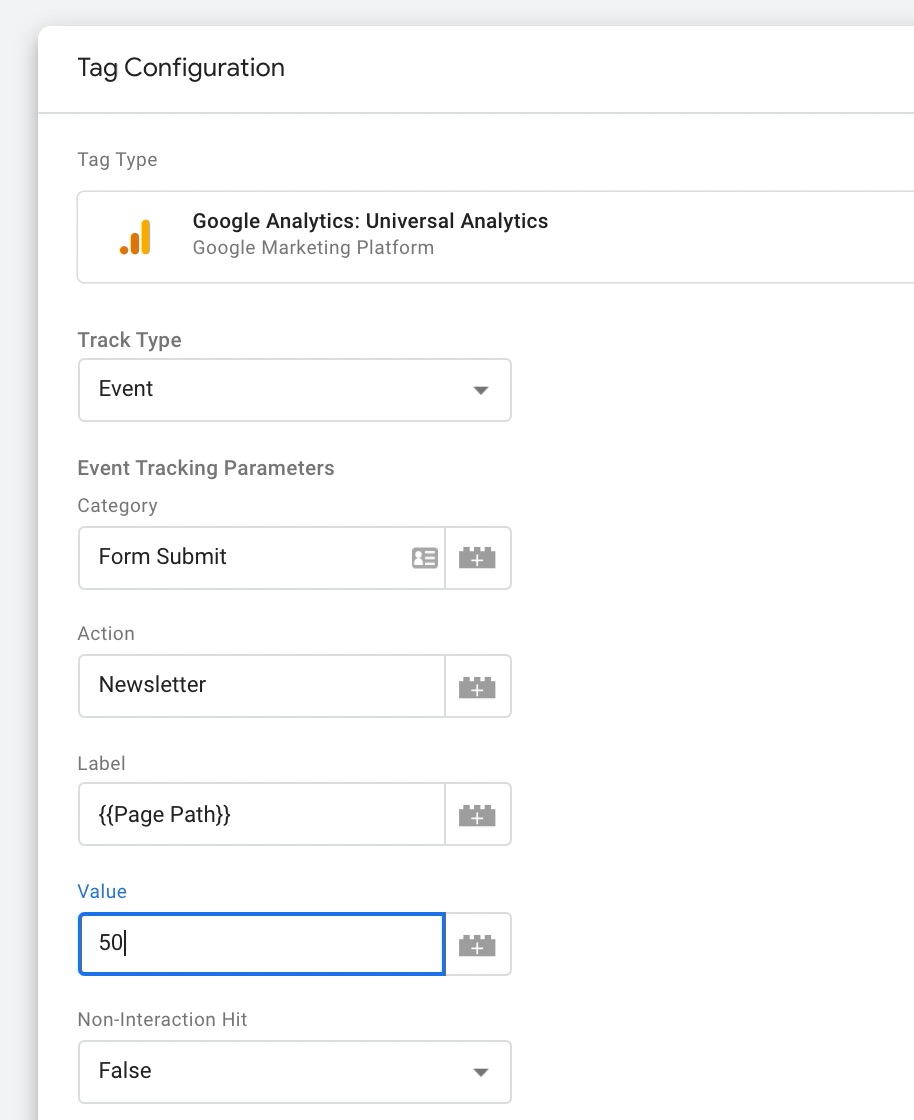Click the blue Value field label

coord(102,891)
